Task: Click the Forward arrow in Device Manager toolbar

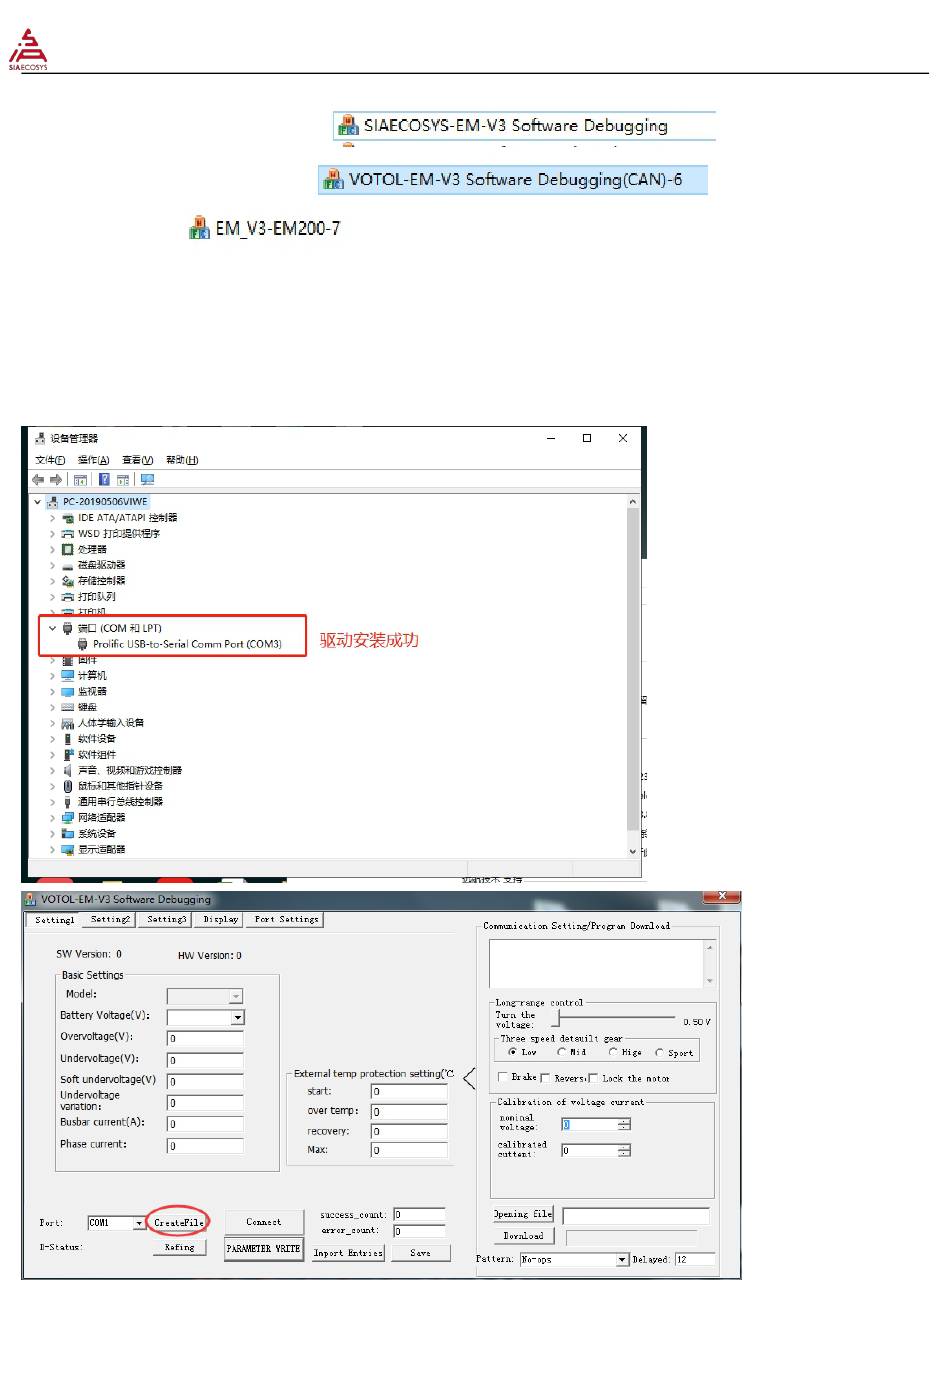Action: [x=56, y=480]
